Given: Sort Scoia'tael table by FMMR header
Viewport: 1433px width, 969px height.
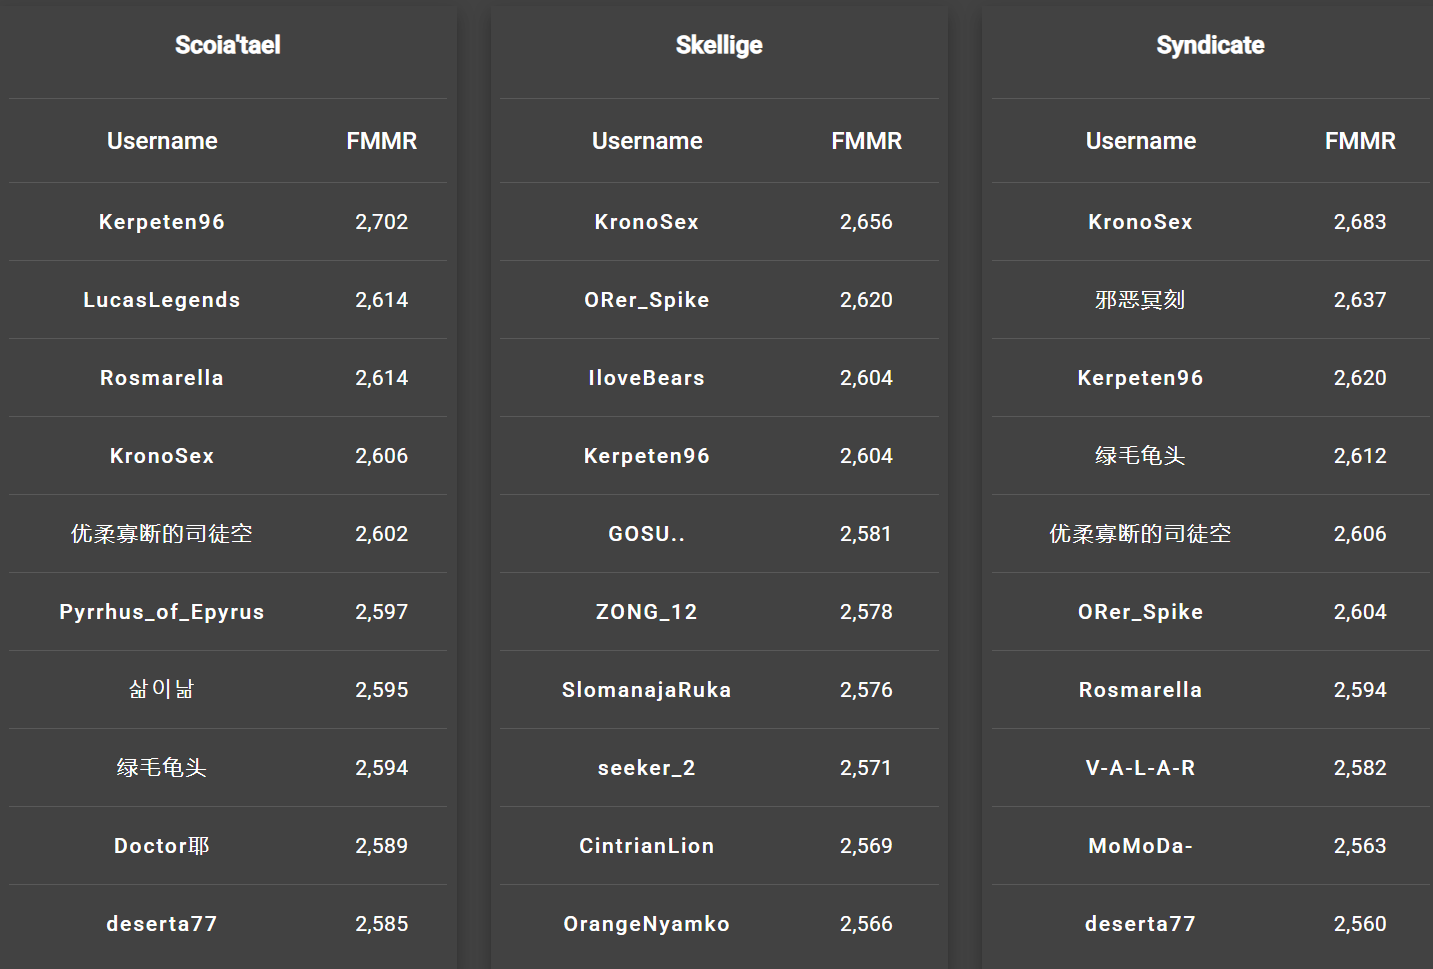Looking at the screenshot, I should [x=381, y=141].
